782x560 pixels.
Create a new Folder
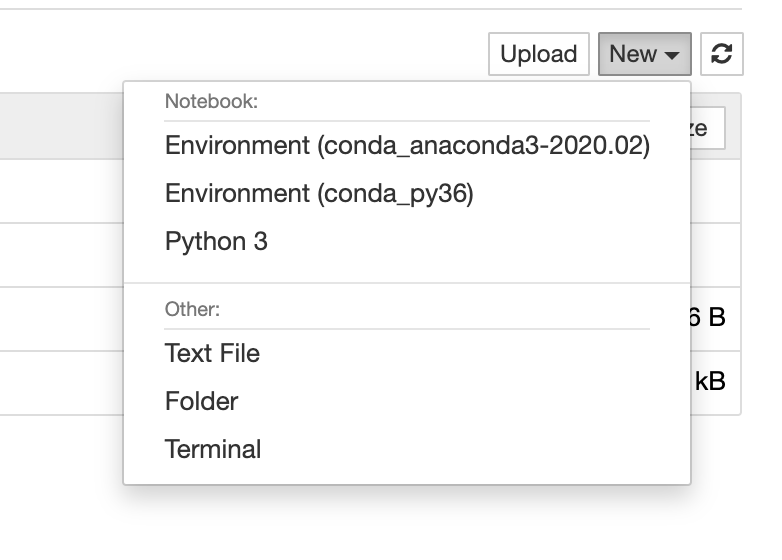pyautogui.click(x=201, y=401)
